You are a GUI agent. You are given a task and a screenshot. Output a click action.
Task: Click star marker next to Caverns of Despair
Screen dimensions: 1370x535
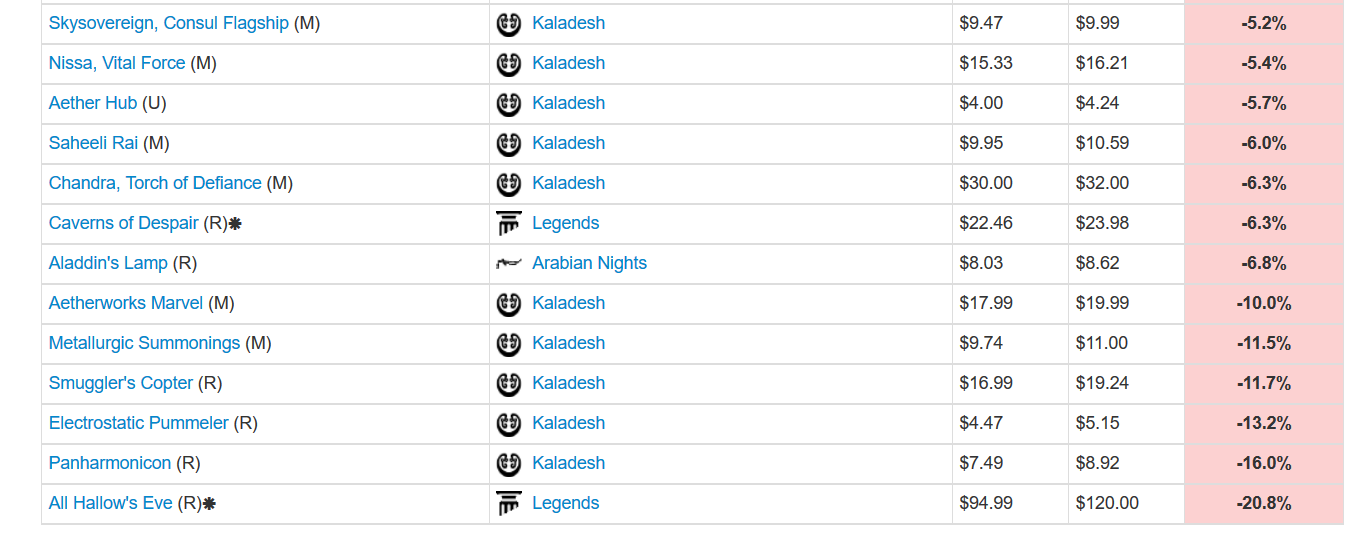(x=235, y=224)
